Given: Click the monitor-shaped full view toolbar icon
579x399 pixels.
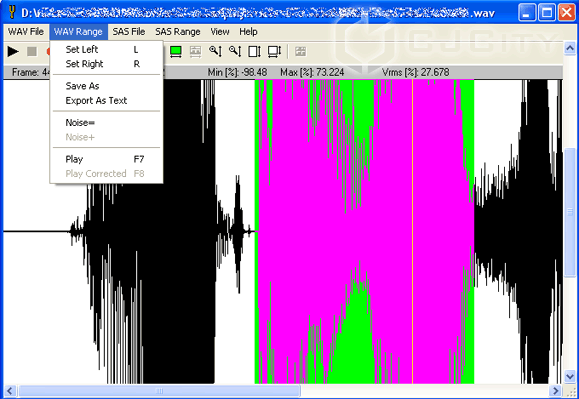Looking at the screenshot, I should 274,51.
